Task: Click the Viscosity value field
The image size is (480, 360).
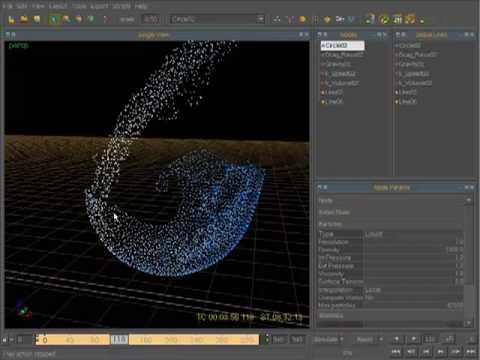Action: click(x=413, y=274)
